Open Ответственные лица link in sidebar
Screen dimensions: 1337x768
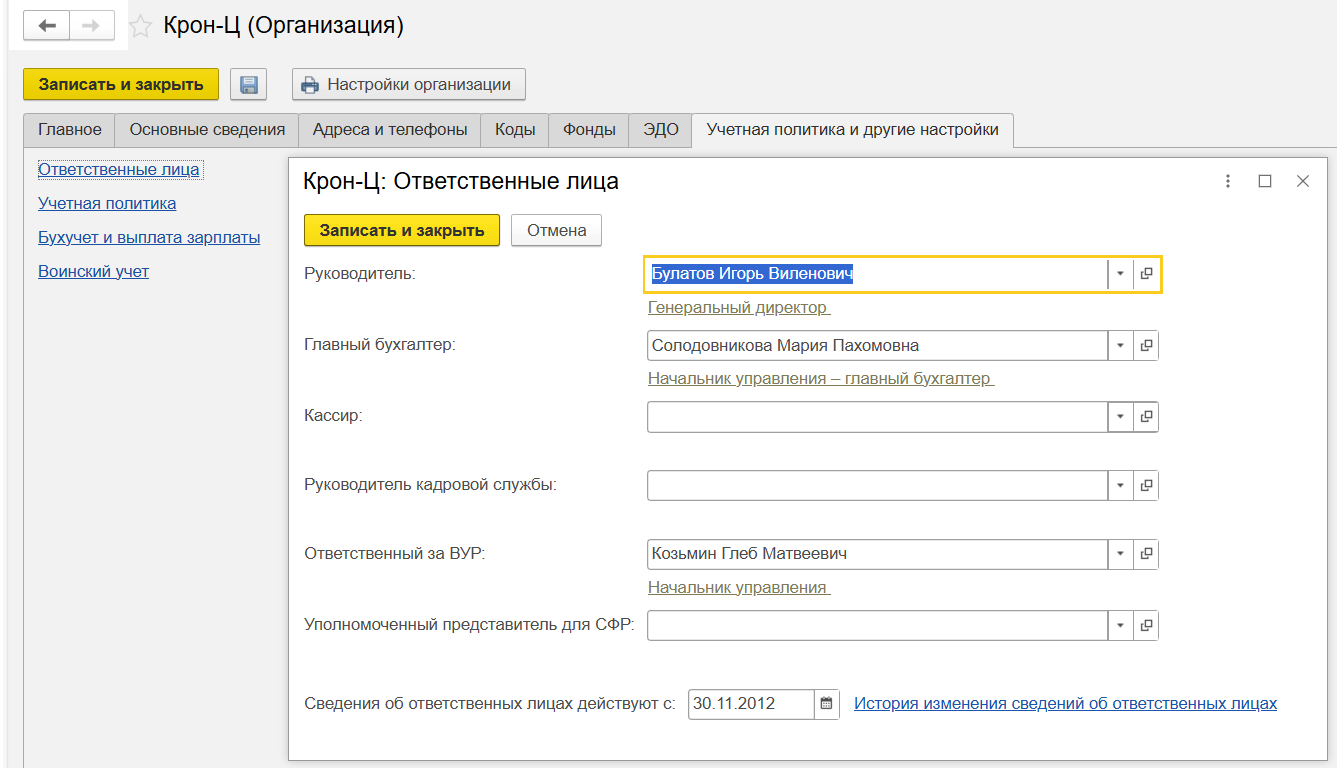click(120, 170)
